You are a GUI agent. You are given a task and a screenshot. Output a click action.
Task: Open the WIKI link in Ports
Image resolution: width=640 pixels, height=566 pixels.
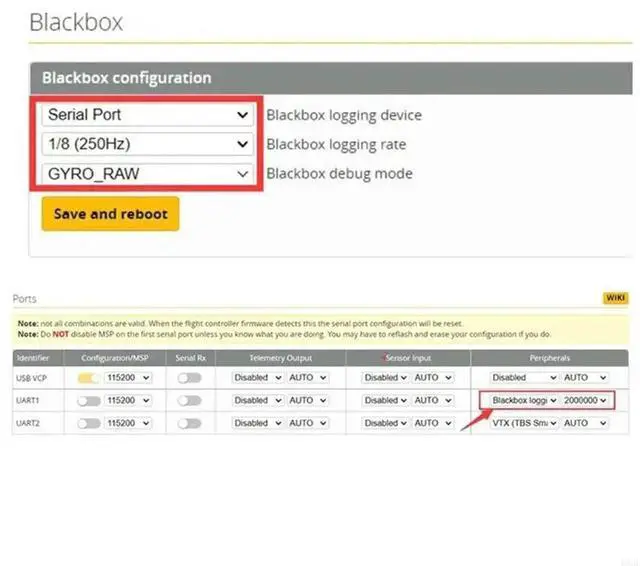pos(615,298)
